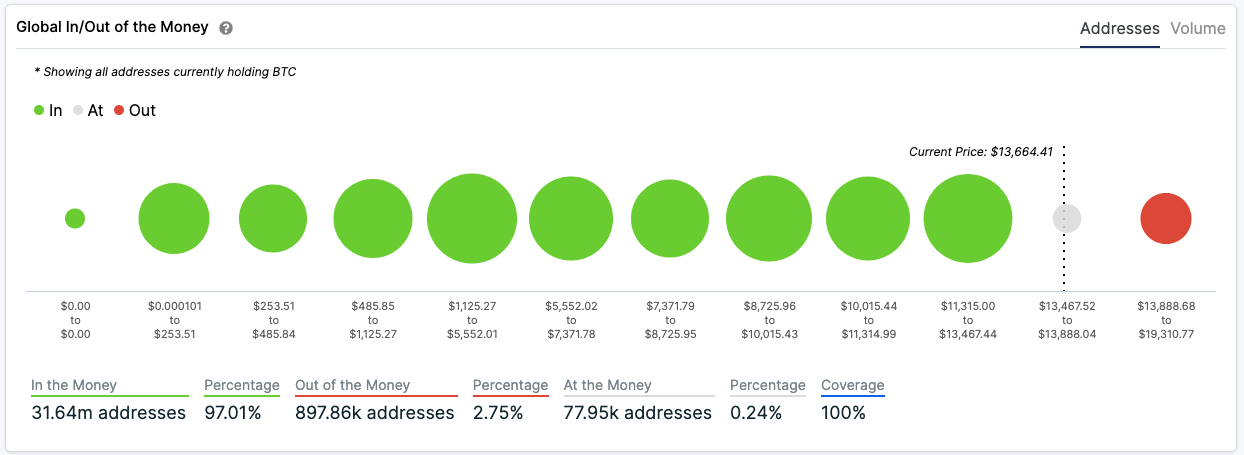The width and height of the screenshot is (1244, 455).
Task: Click the bubble above $253.51 to $485.84
Action: [x=272, y=218]
